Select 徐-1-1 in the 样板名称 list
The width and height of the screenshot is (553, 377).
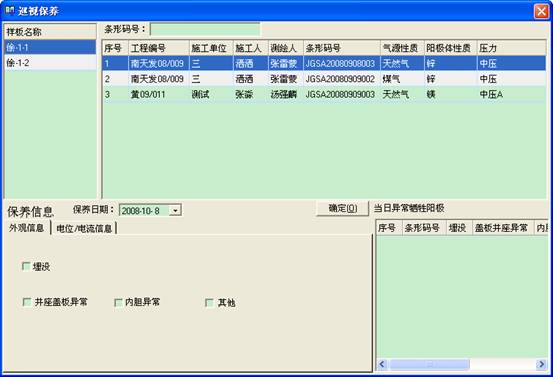click(x=50, y=47)
